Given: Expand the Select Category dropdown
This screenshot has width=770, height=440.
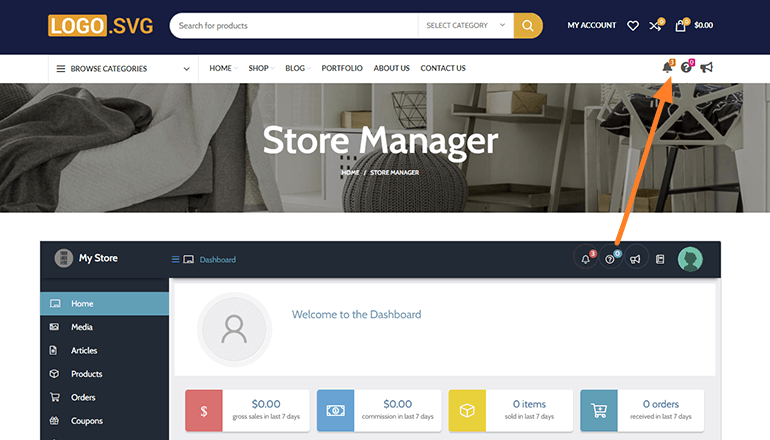Looking at the screenshot, I should point(465,25).
